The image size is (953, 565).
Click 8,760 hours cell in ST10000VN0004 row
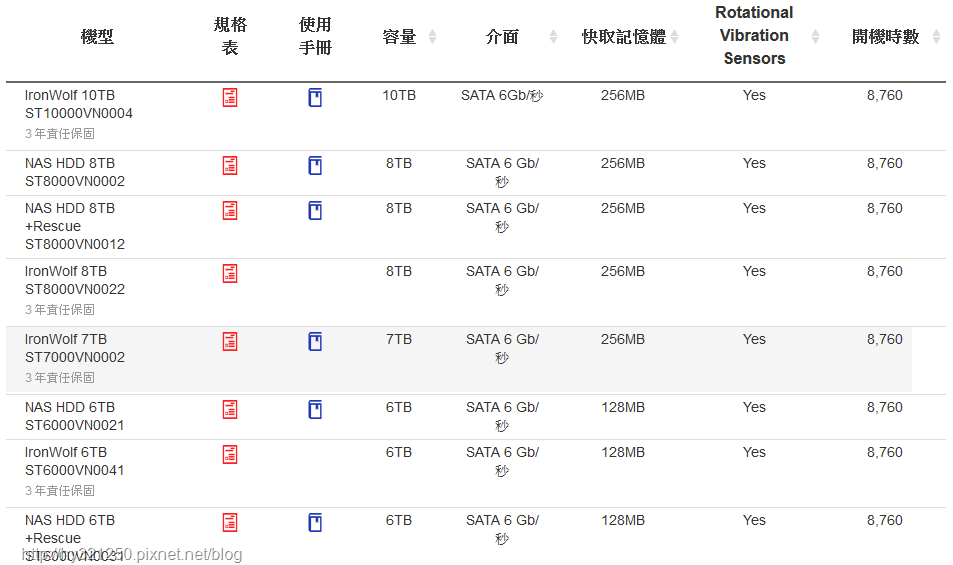click(885, 95)
